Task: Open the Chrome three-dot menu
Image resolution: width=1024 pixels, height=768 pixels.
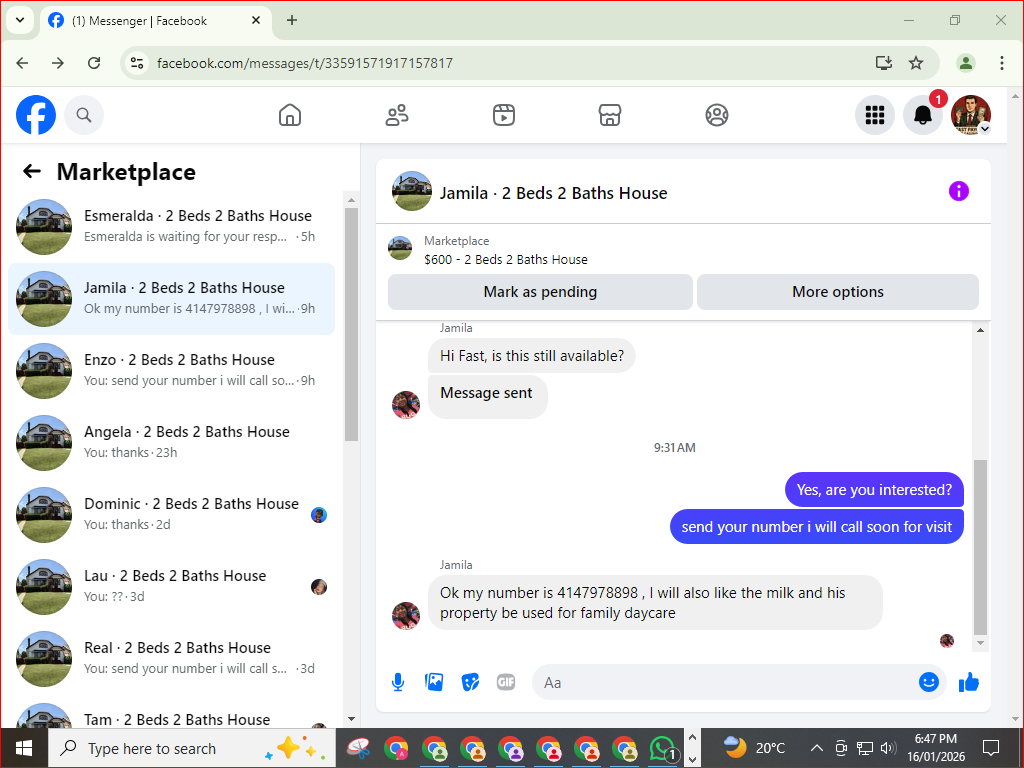Action: [x=1001, y=63]
